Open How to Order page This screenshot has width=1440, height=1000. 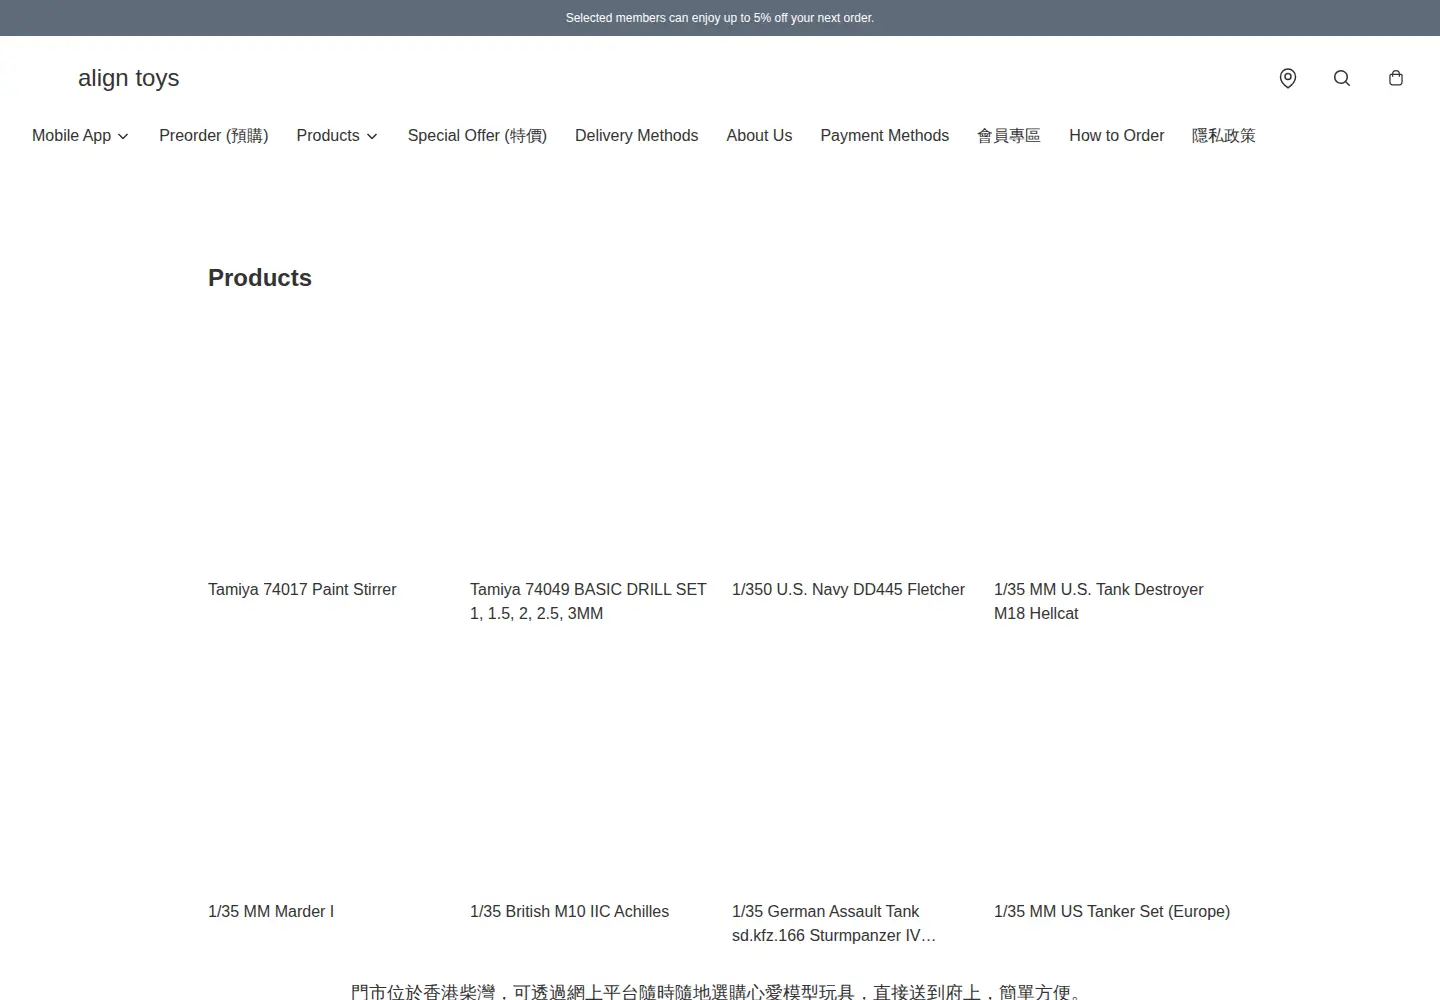[x=1116, y=136]
